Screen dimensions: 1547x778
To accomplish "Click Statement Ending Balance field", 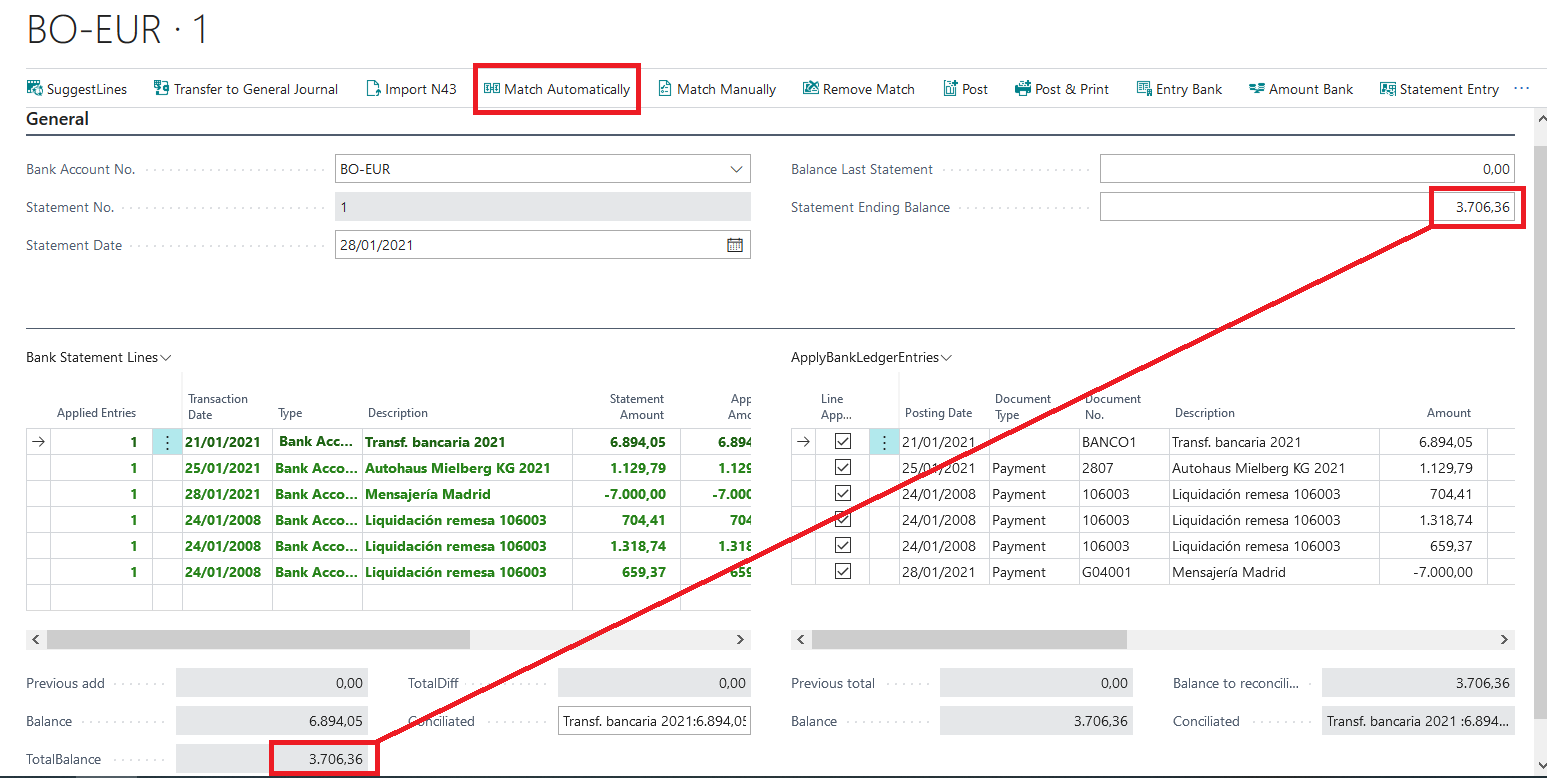I will [x=1307, y=207].
